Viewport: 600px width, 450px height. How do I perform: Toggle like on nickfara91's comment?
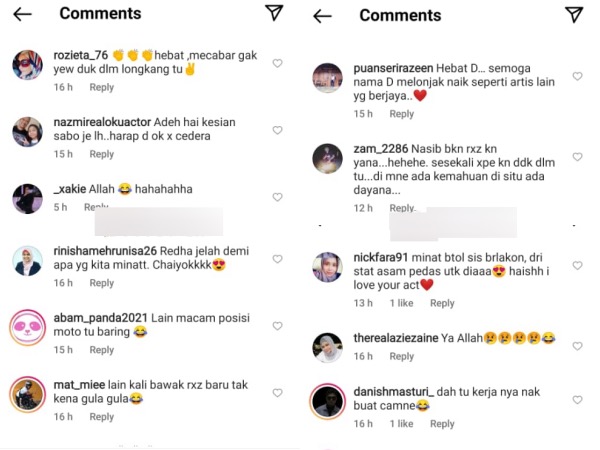tap(577, 265)
